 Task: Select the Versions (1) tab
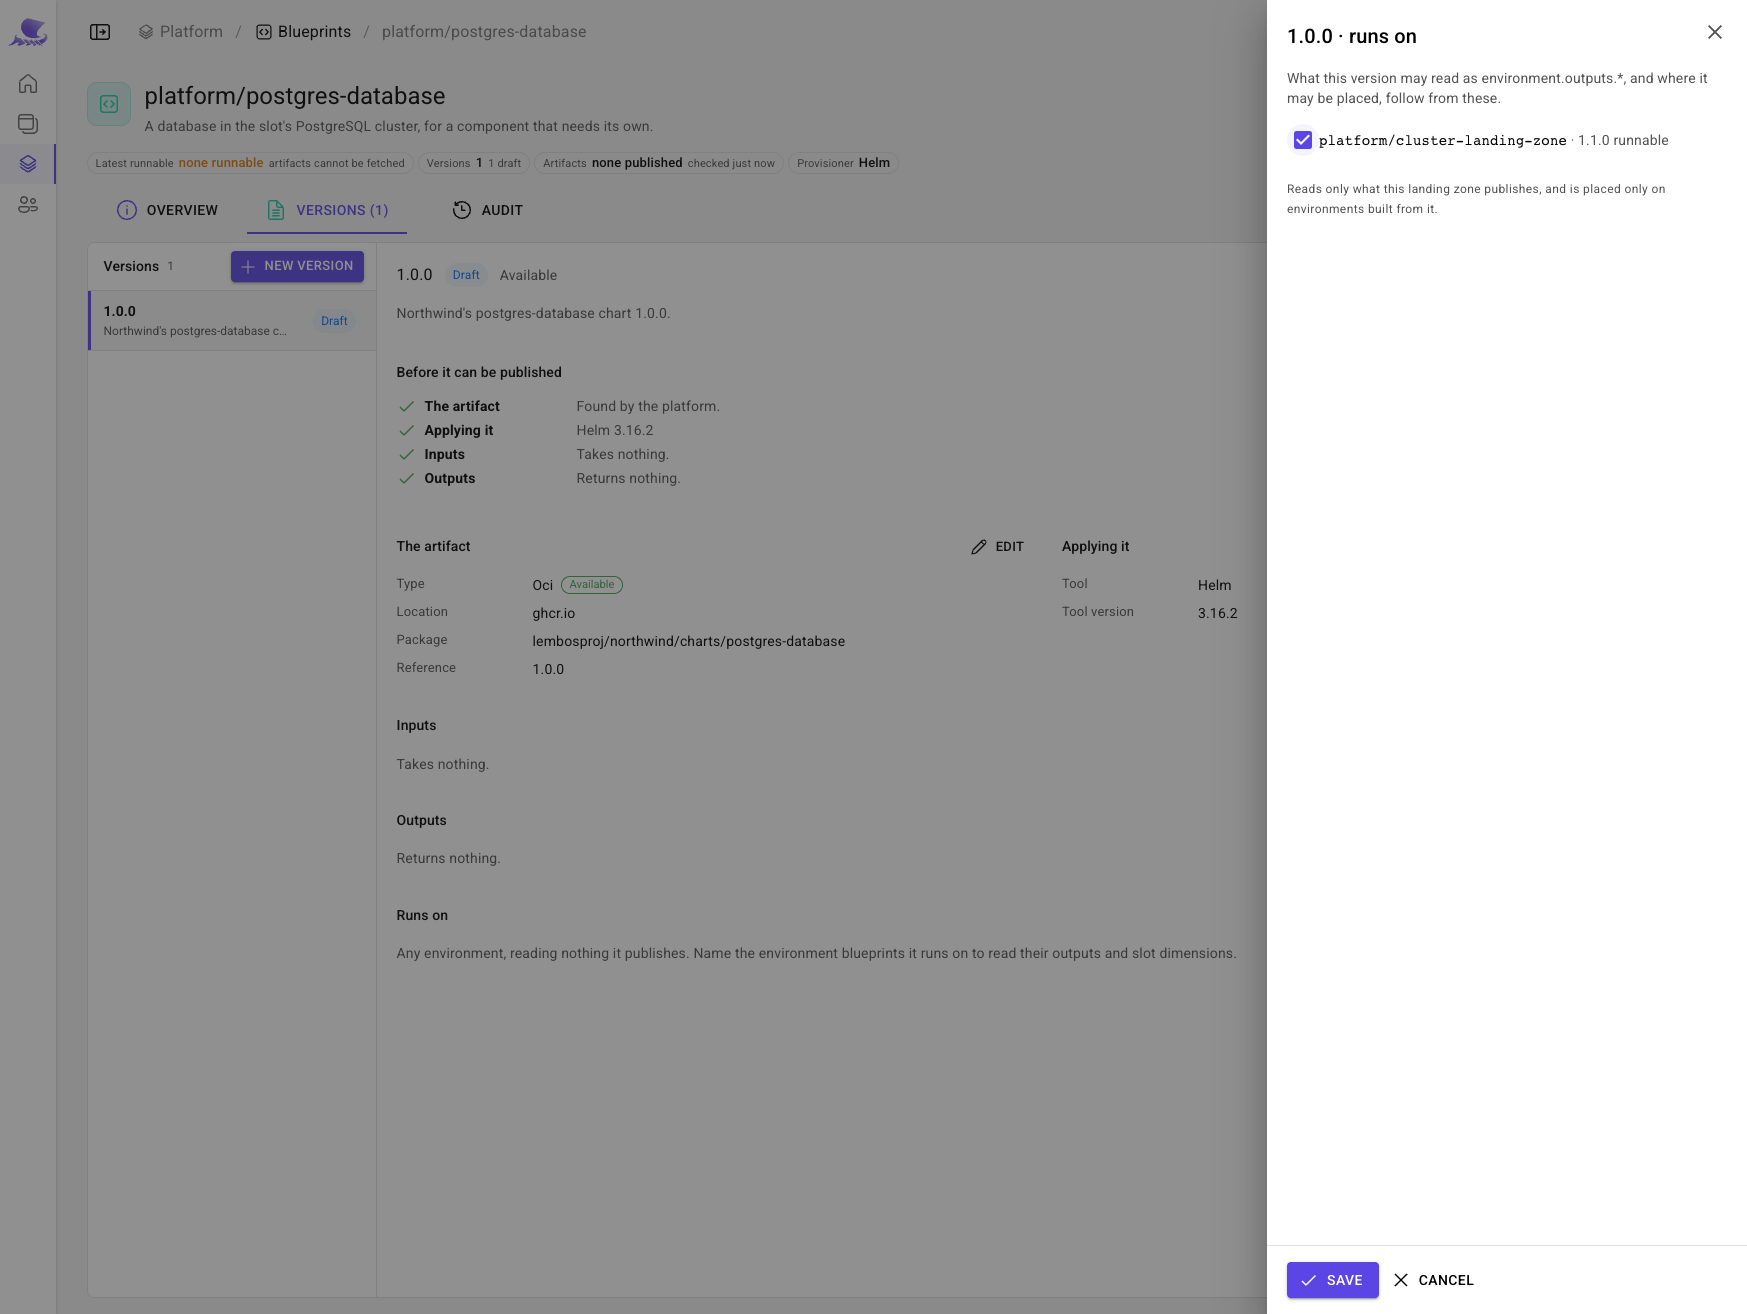327,210
